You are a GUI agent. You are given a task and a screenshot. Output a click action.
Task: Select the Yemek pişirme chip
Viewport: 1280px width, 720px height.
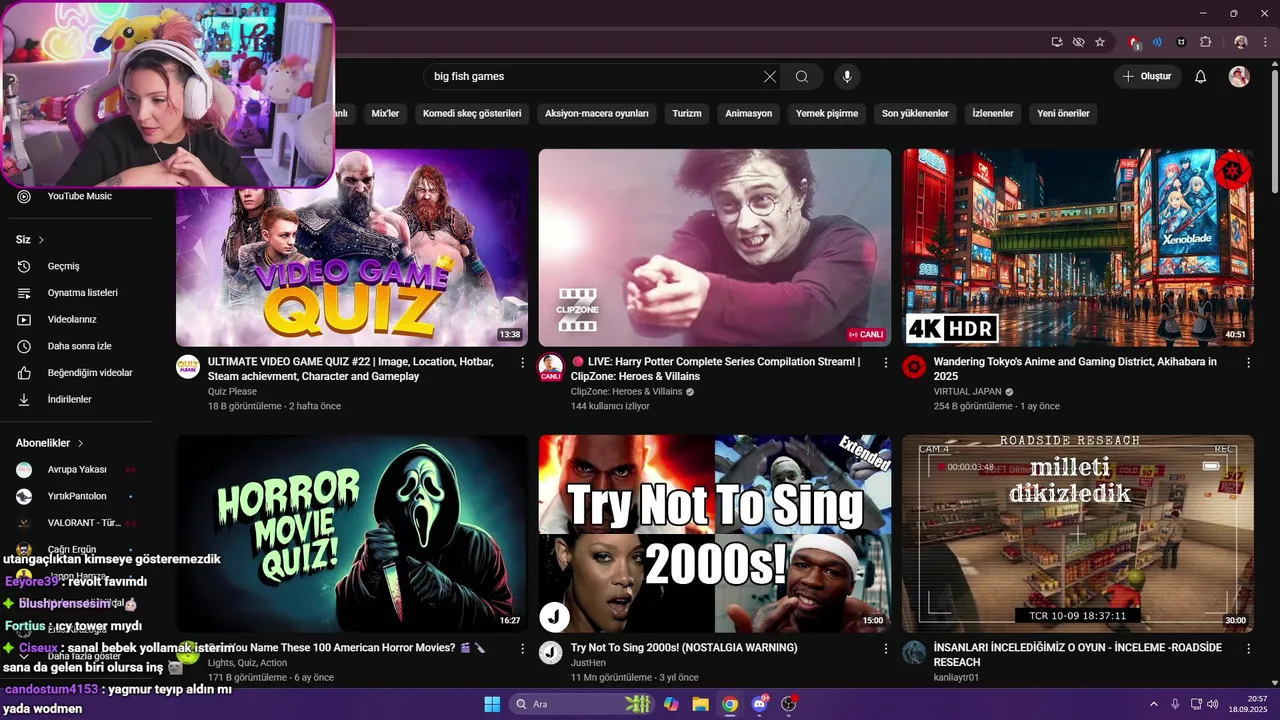[x=827, y=113]
